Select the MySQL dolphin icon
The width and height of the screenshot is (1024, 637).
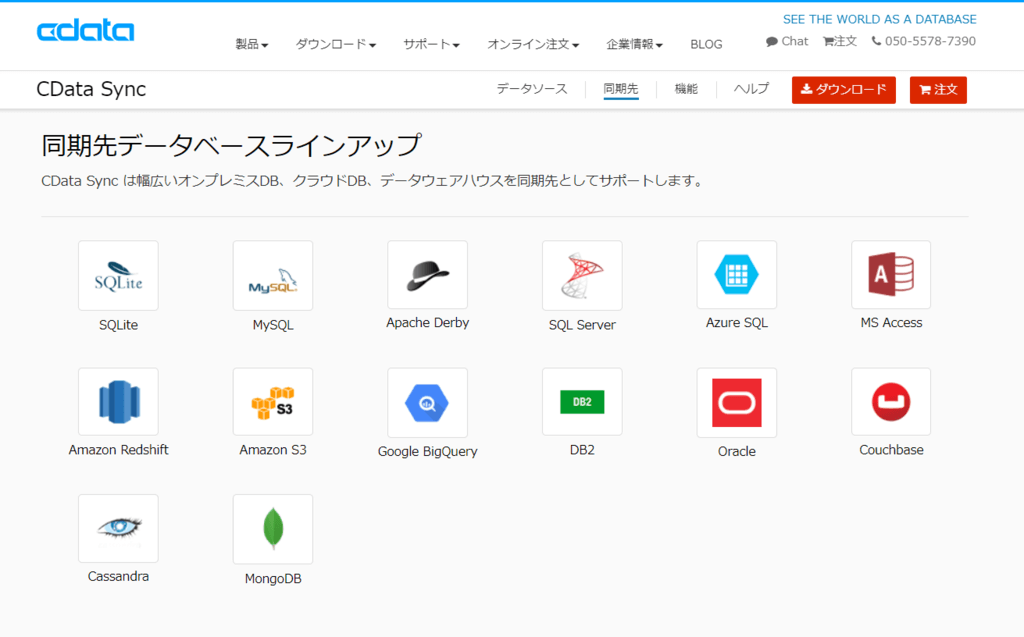pyautogui.click(x=273, y=276)
